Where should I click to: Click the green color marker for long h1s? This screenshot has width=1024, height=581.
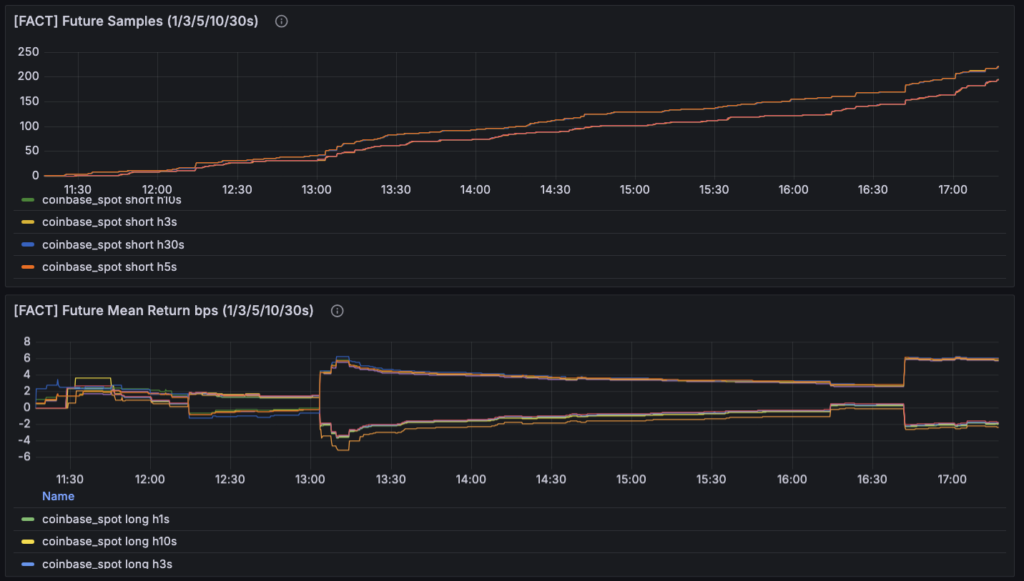tap(28, 519)
